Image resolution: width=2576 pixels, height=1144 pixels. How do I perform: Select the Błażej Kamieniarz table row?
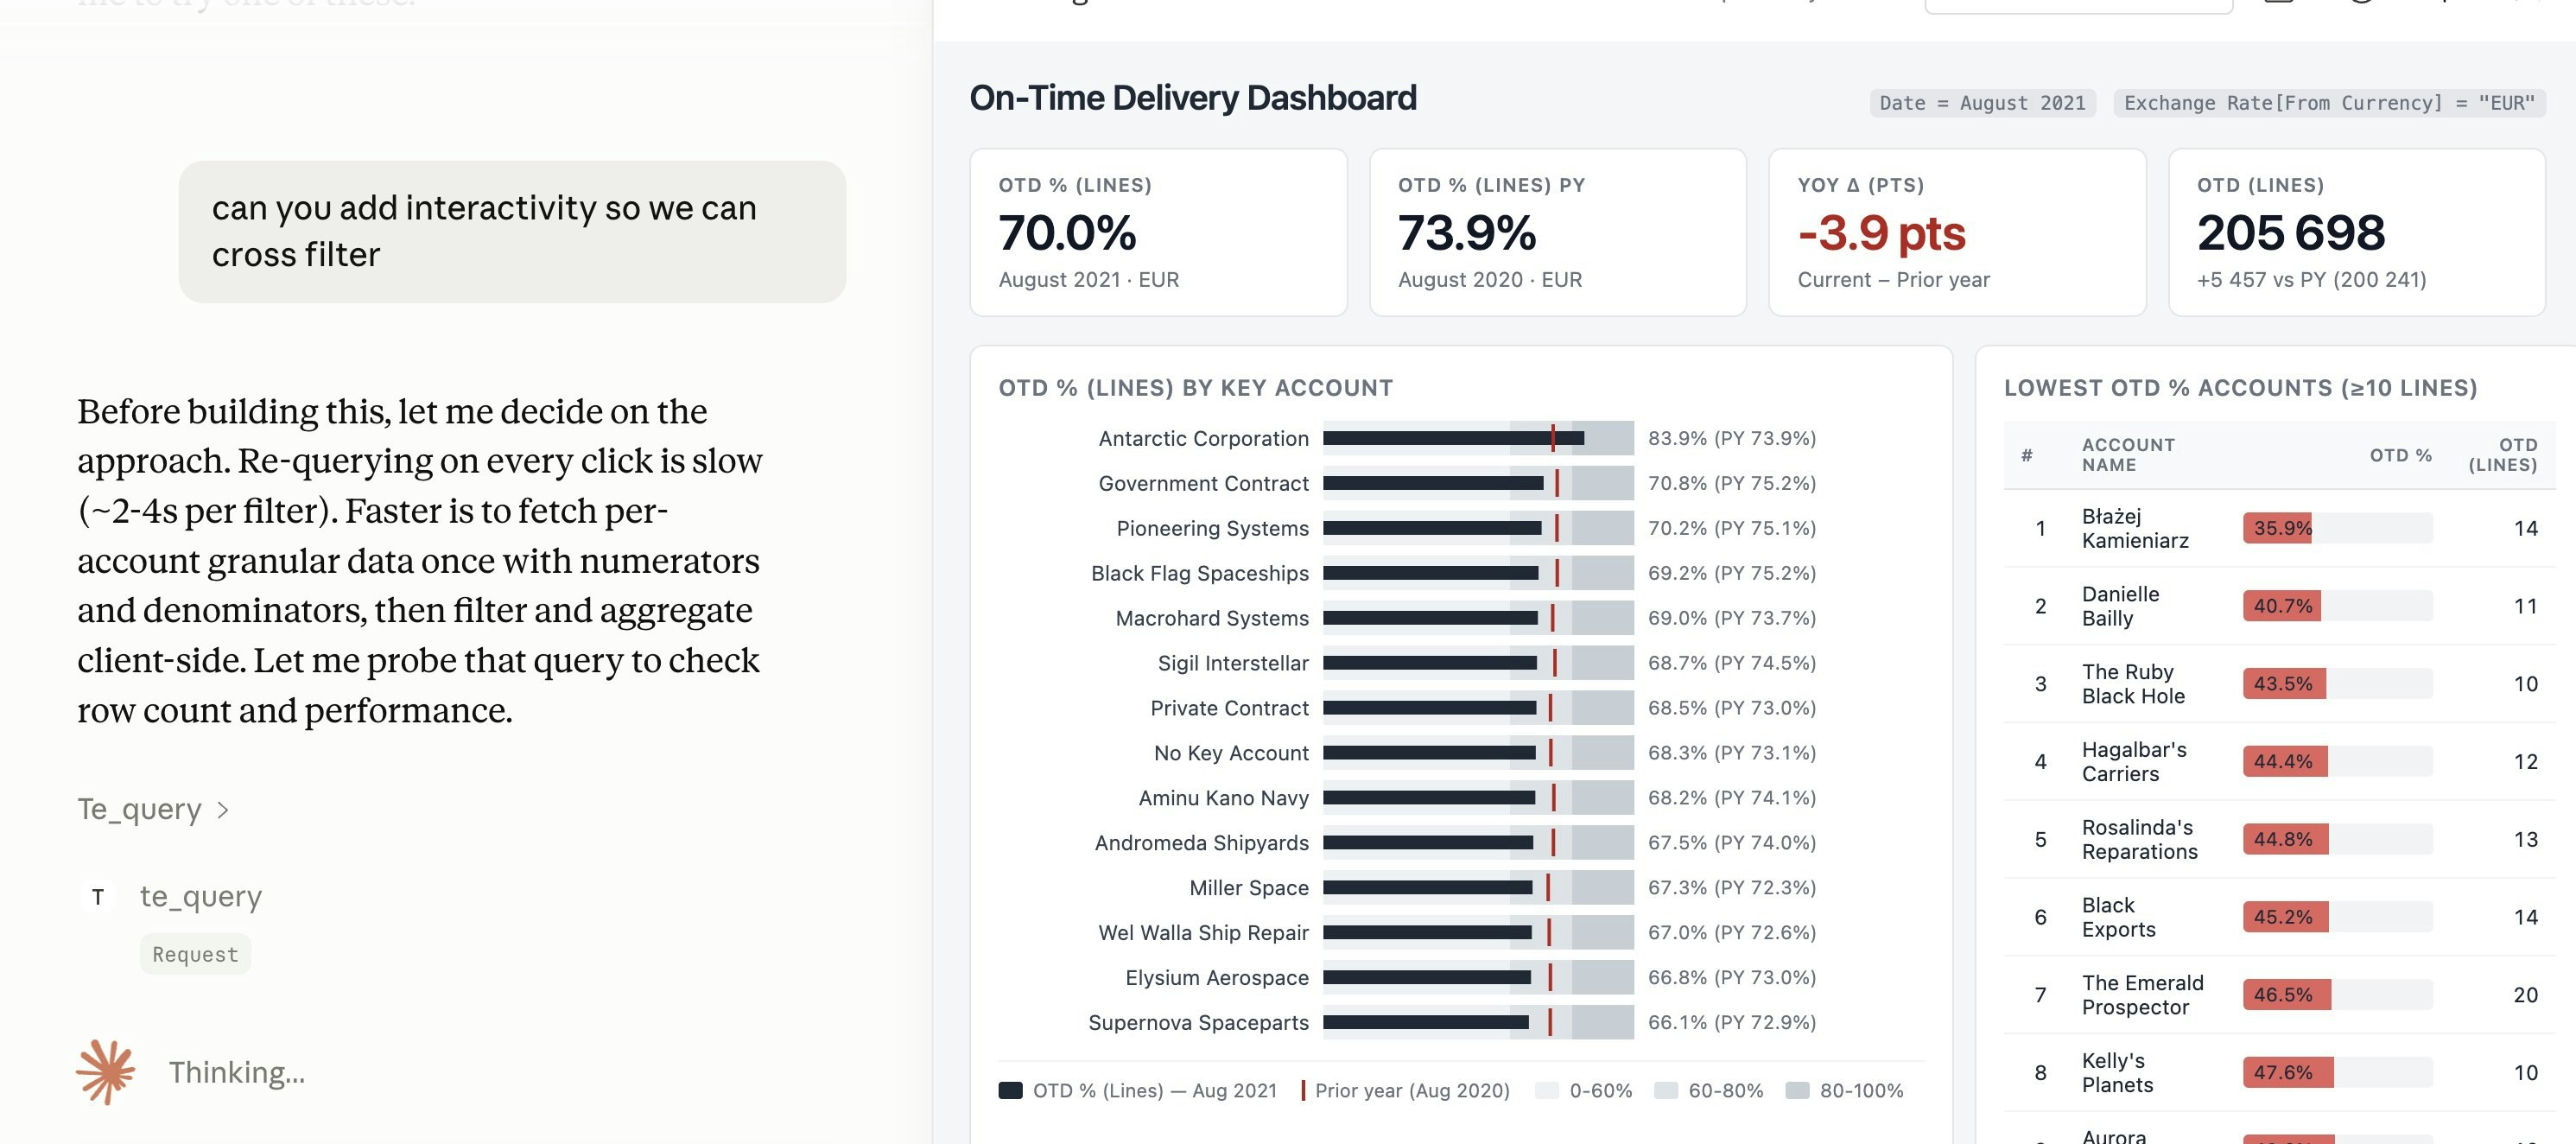(2279, 528)
